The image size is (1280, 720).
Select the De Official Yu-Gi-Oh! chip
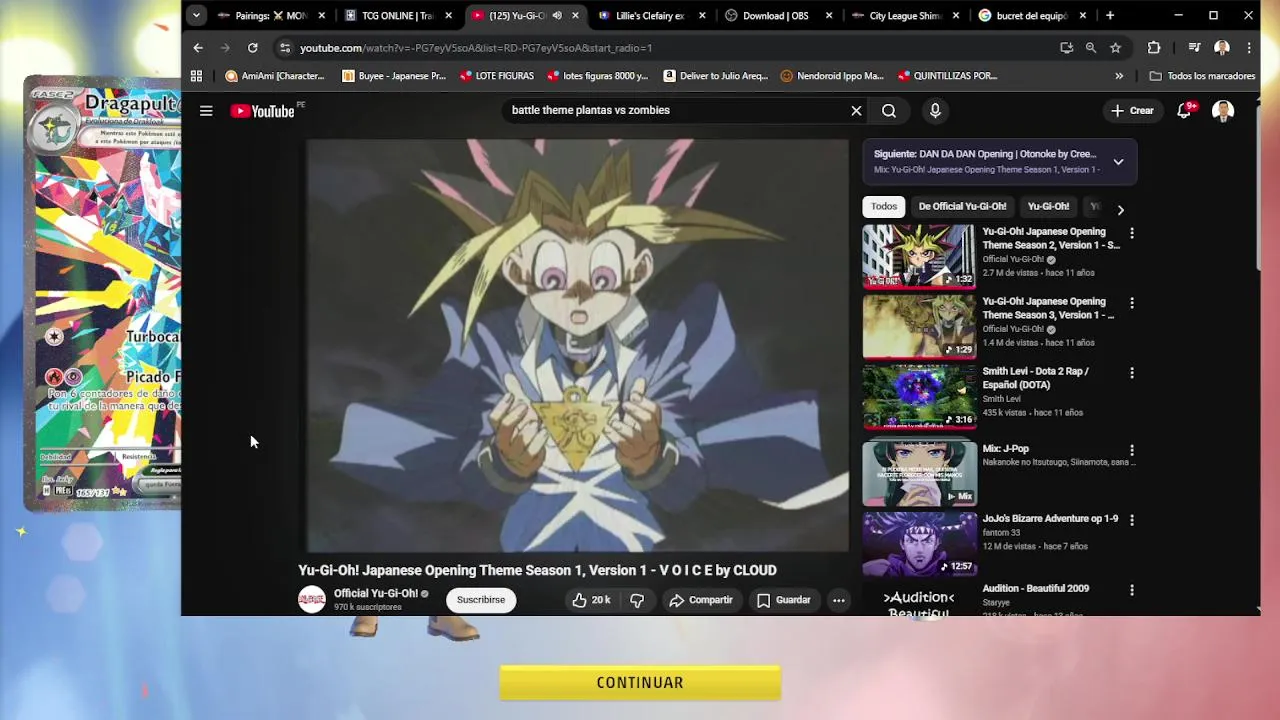click(x=962, y=207)
